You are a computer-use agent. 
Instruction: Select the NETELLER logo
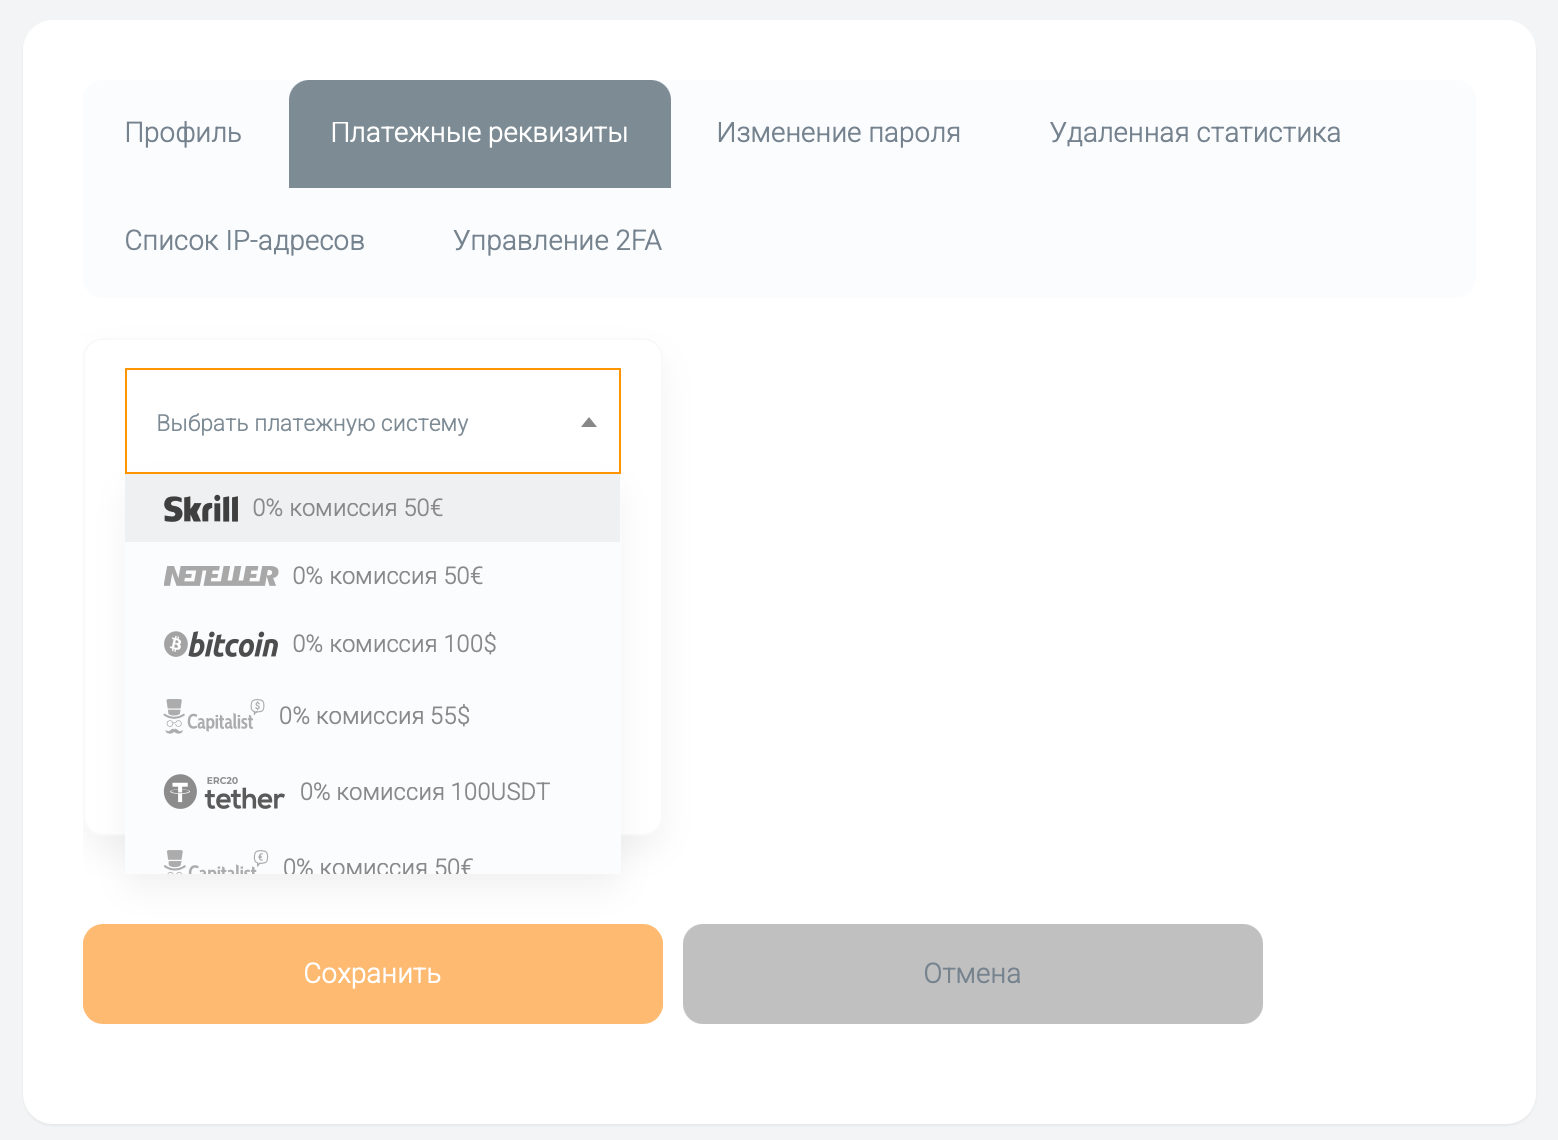221,575
